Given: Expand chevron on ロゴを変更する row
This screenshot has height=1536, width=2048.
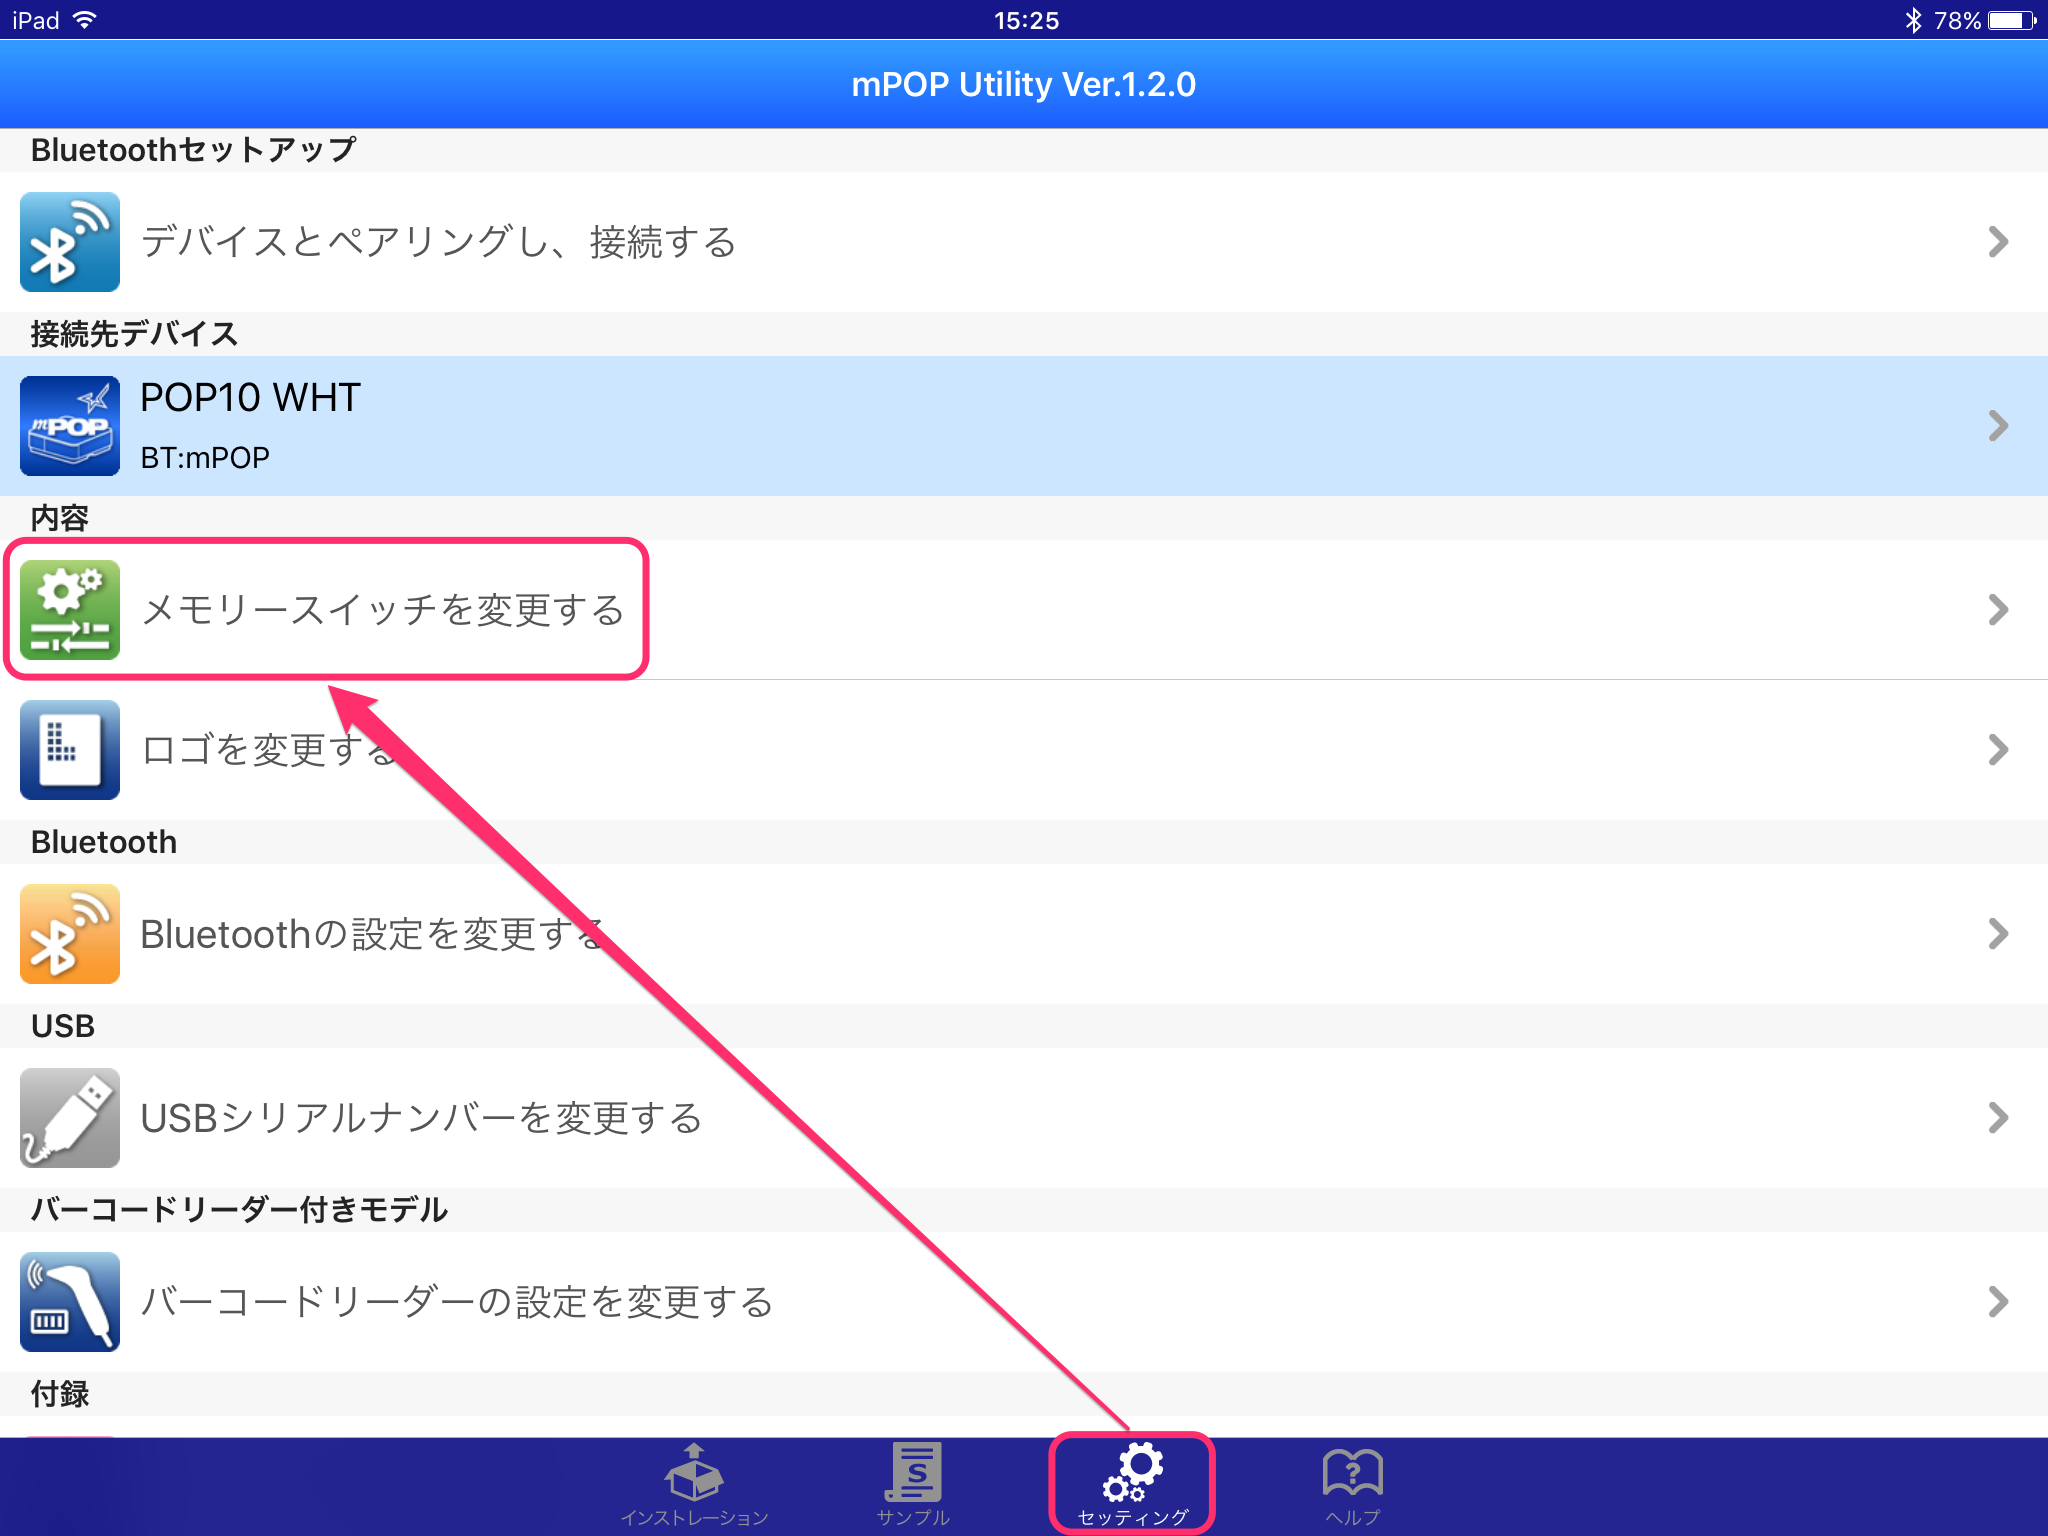Looking at the screenshot, I should [x=1997, y=750].
